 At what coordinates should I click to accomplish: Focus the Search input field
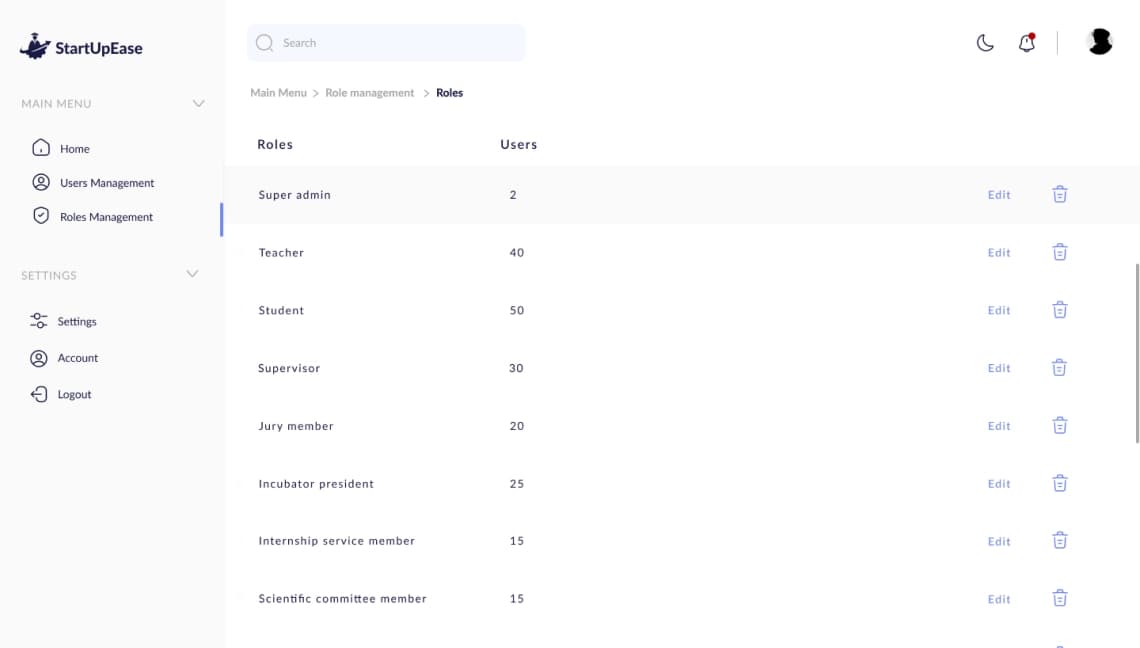(x=386, y=43)
